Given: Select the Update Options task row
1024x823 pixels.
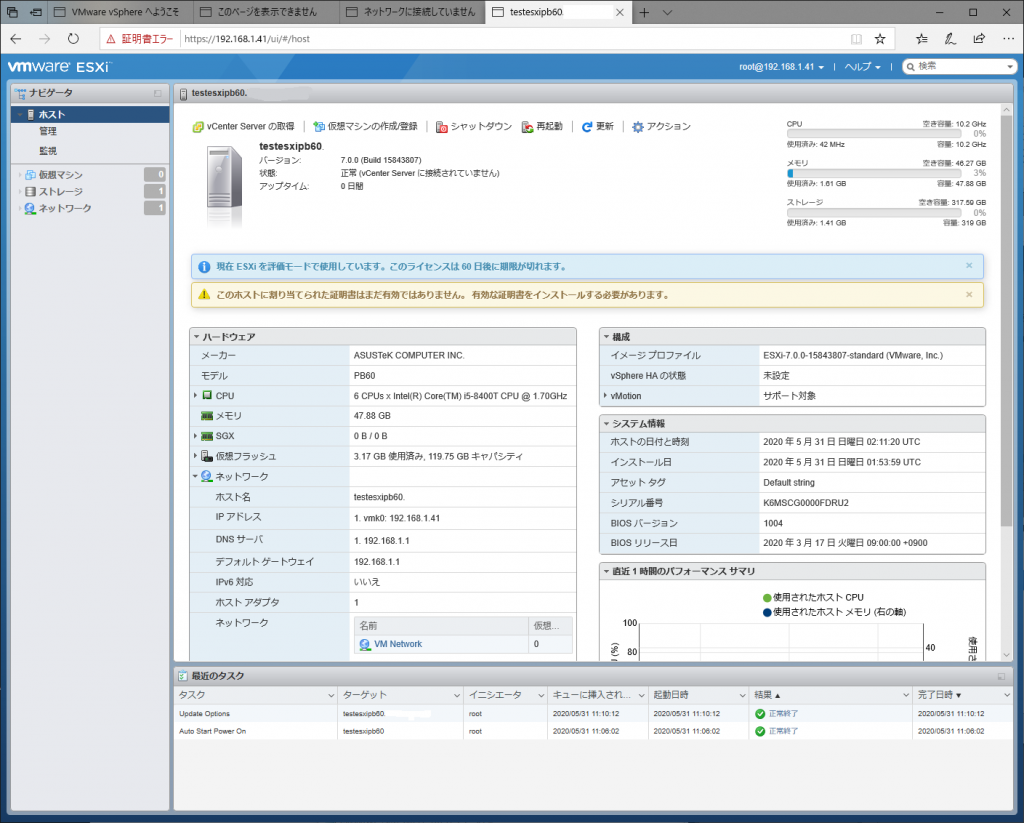Looking at the screenshot, I should click(593, 714).
